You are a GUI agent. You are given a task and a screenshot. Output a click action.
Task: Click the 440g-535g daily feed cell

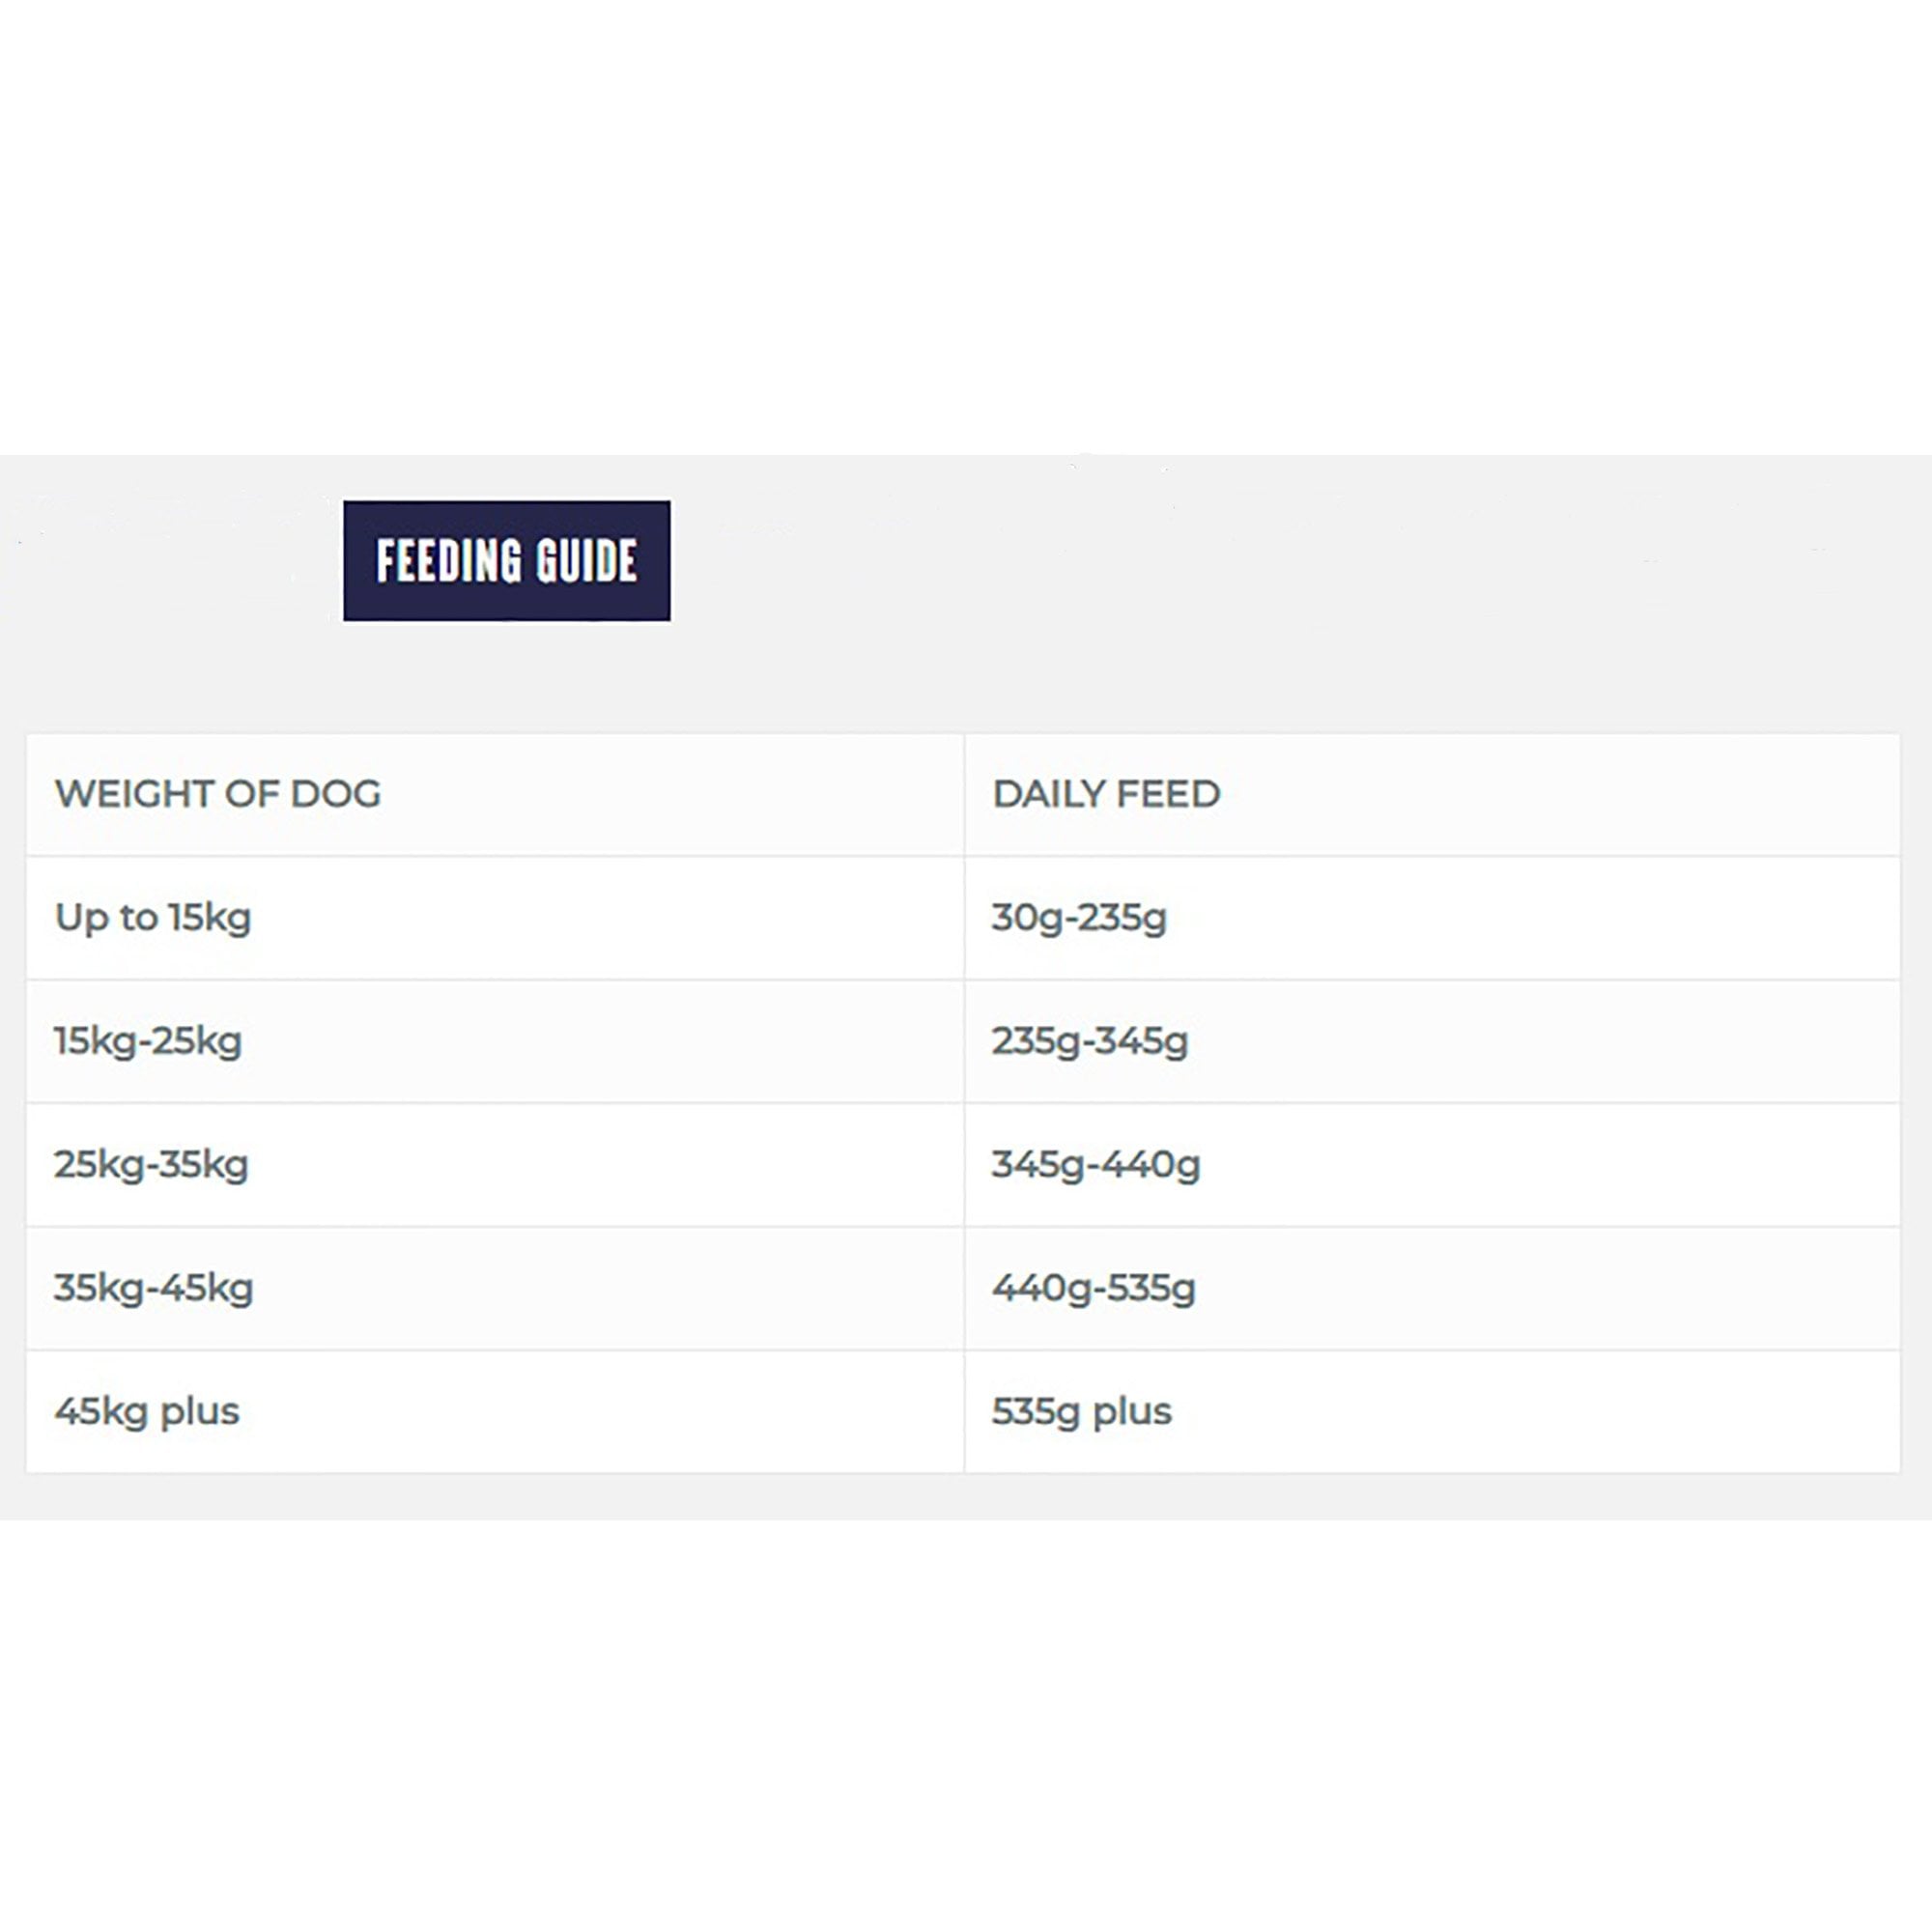tap(1094, 1289)
